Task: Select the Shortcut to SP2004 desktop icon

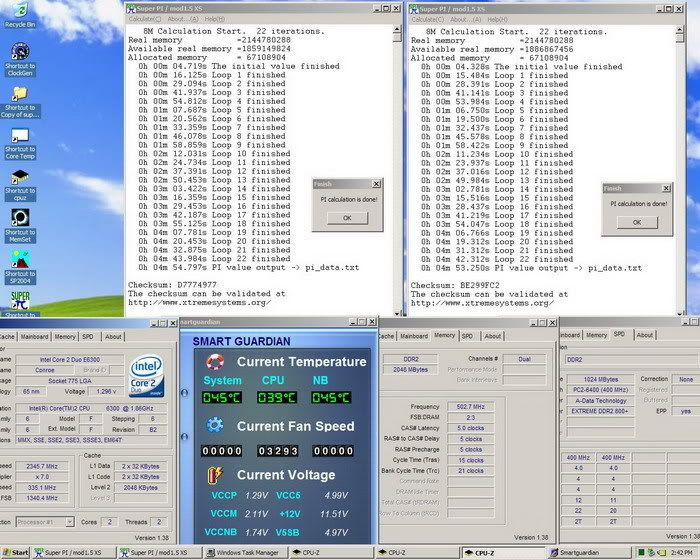Action: click(x=20, y=267)
